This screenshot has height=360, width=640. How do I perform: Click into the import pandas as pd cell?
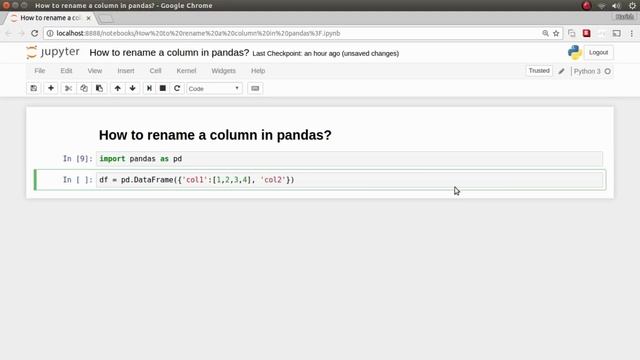click(x=349, y=159)
